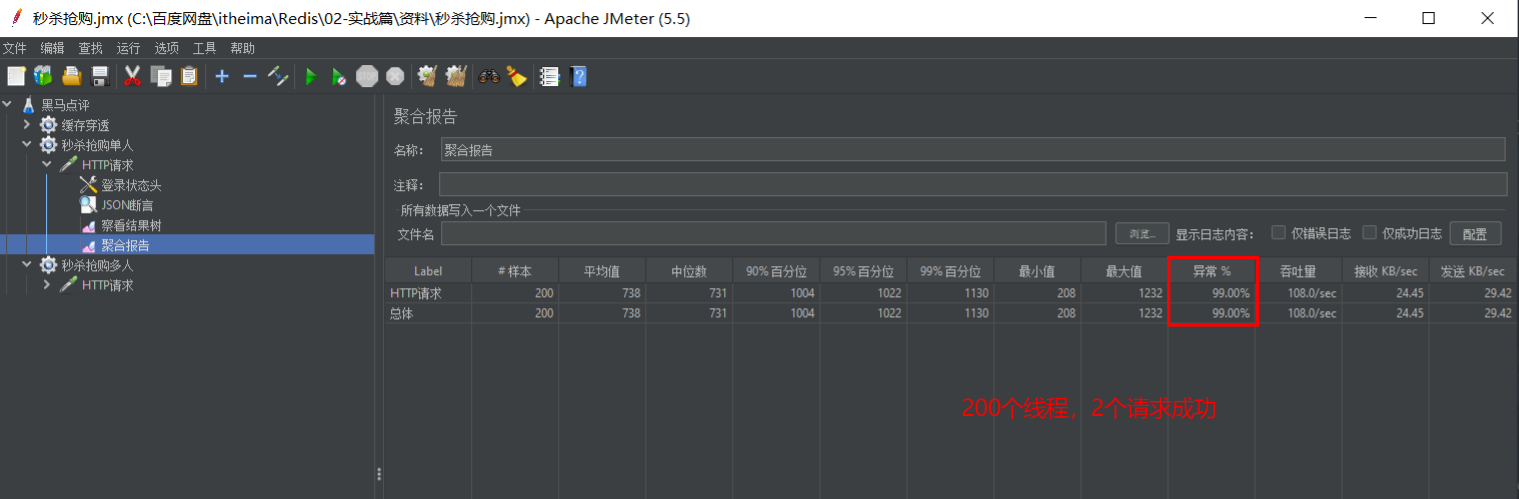Click the flask icon of 黑马点评 test plan
This screenshot has width=1519, height=499.
point(28,105)
